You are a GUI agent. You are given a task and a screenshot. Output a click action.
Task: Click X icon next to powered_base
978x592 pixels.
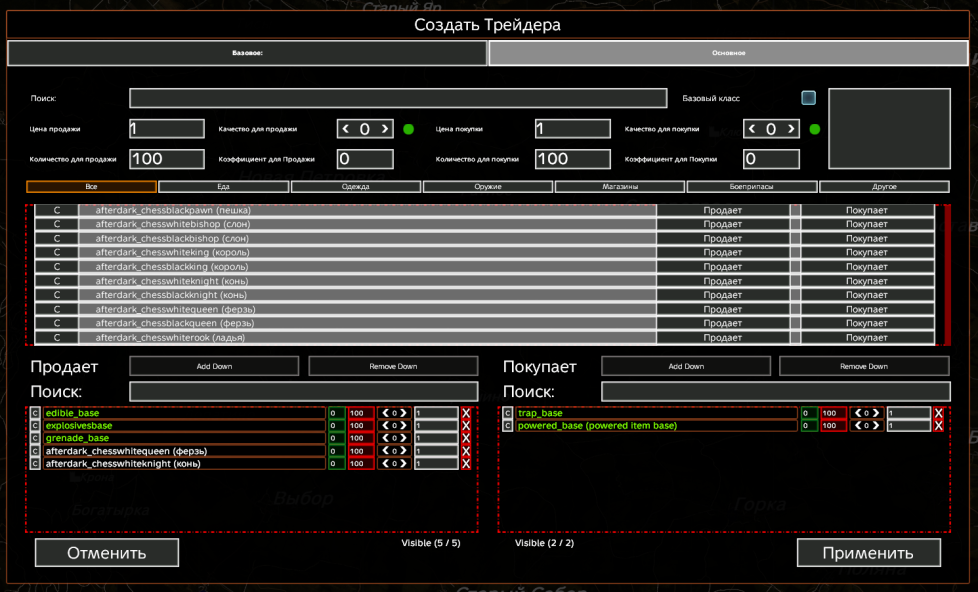pyautogui.click(x=938, y=426)
